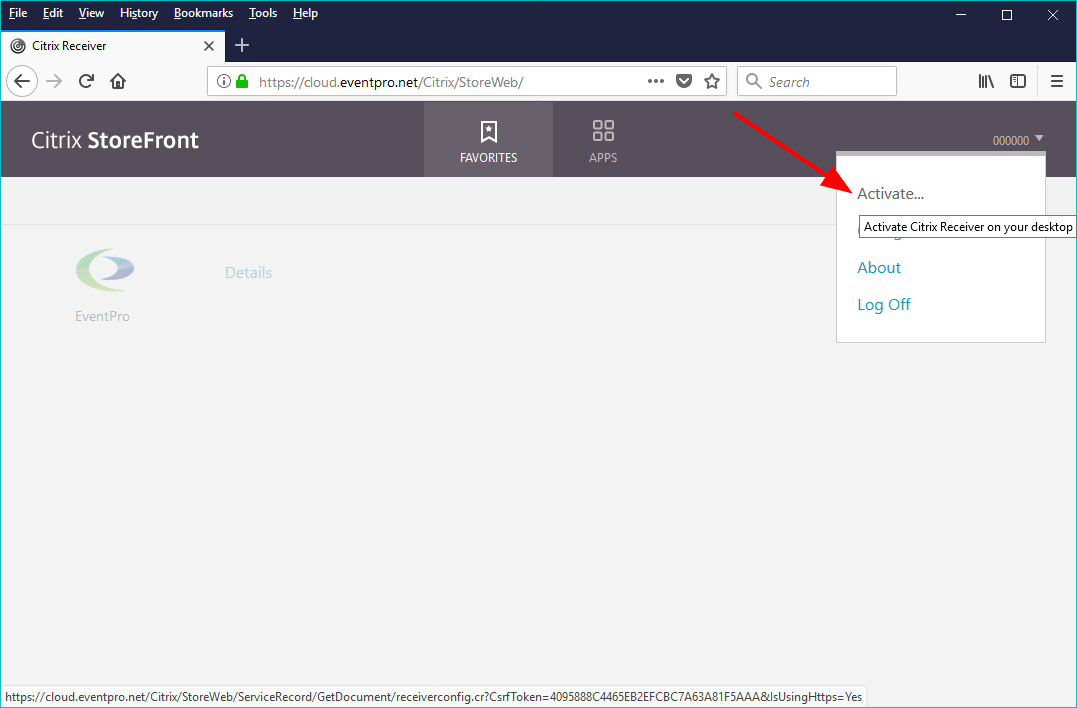Screen dimensions: 1077x708
Task: Click the Favorites bookmark icon
Action: point(488,132)
